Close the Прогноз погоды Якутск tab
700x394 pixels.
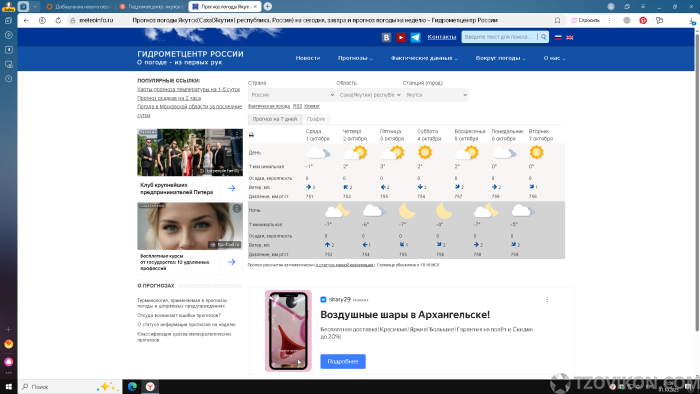tap(255, 7)
